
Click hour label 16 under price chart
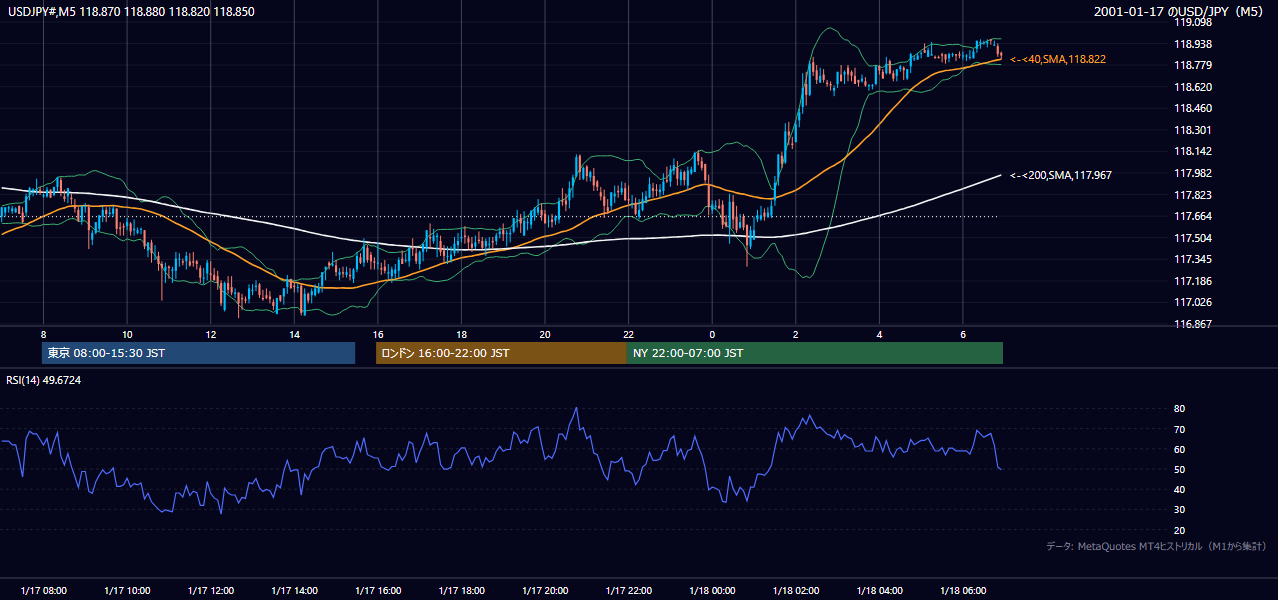pyautogui.click(x=378, y=334)
